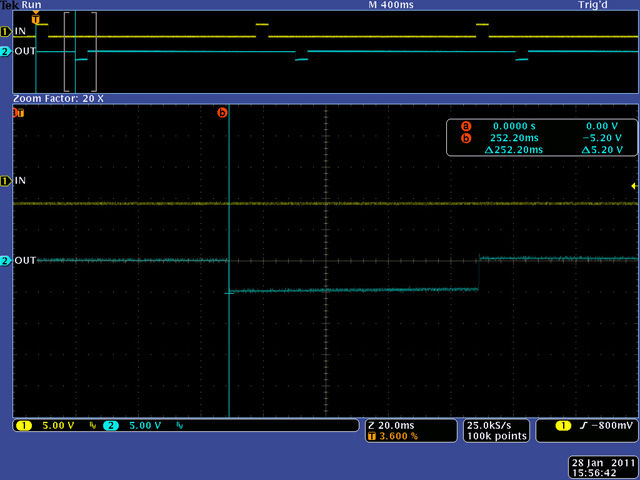Click the cursor a icon in readout box
This screenshot has height=480, width=640.
coord(465,126)
